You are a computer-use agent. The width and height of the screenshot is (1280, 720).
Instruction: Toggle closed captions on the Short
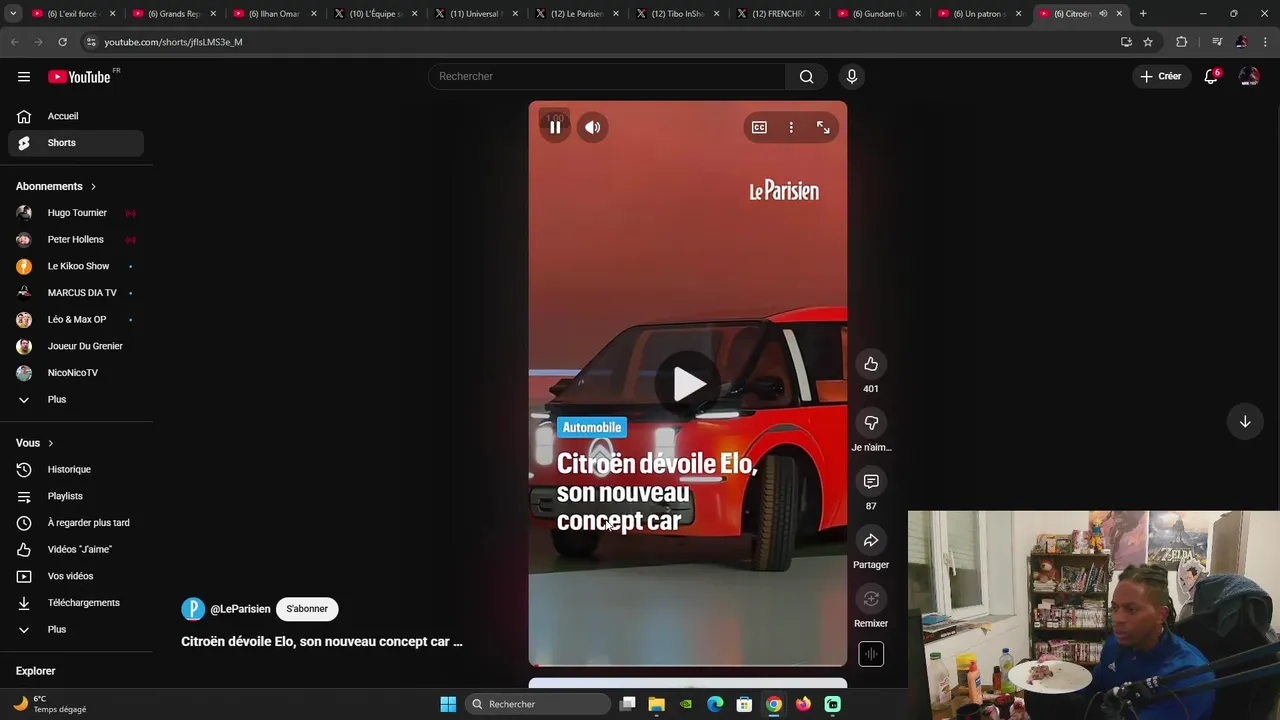pos(759,127)
